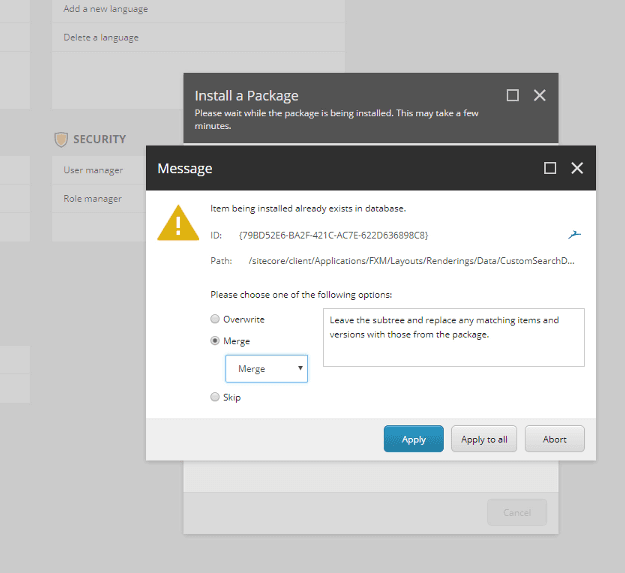The width and height of the screenshot is (625, 573).
Task: Open the Merge mode dropdown
Action: (266, 369)
